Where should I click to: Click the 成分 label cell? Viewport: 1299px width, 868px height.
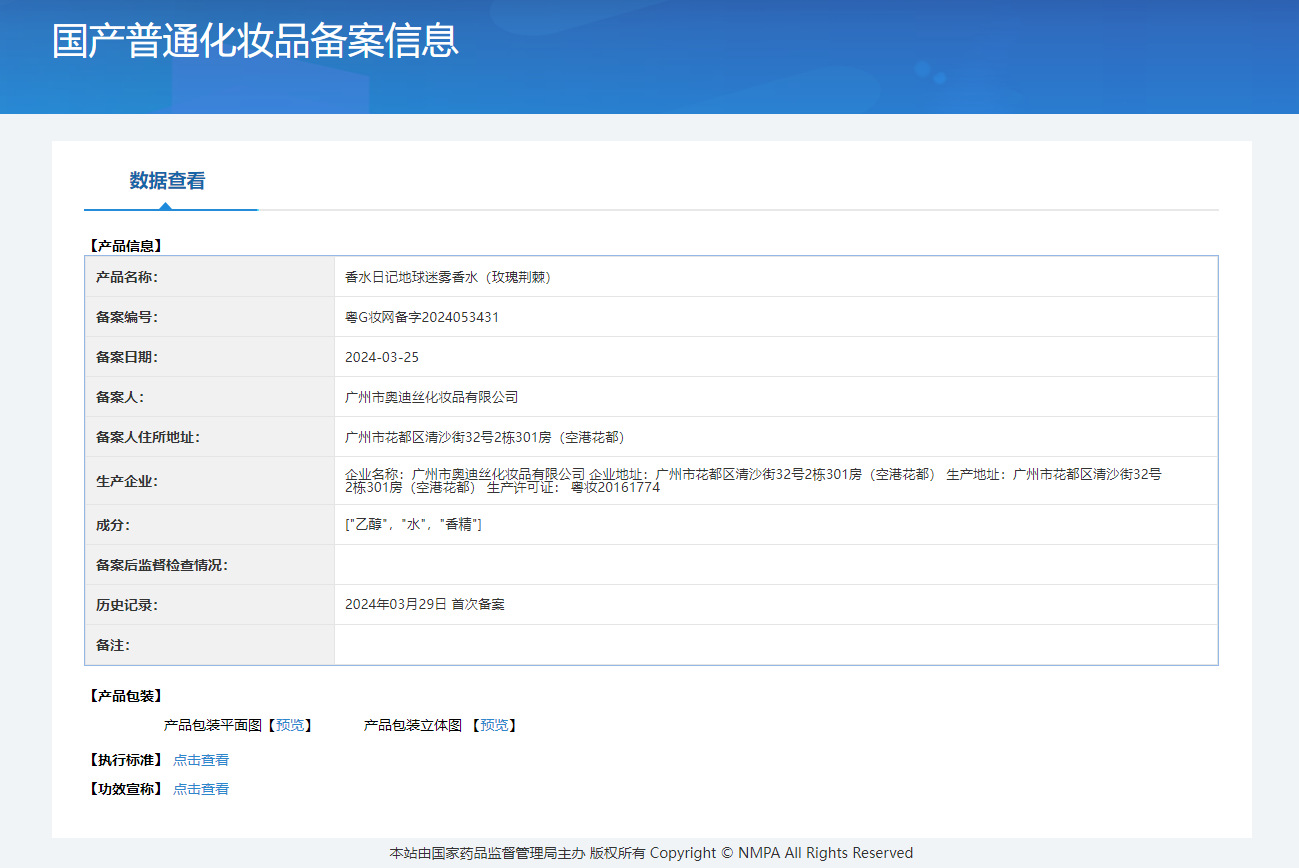(x=210, y=525)
